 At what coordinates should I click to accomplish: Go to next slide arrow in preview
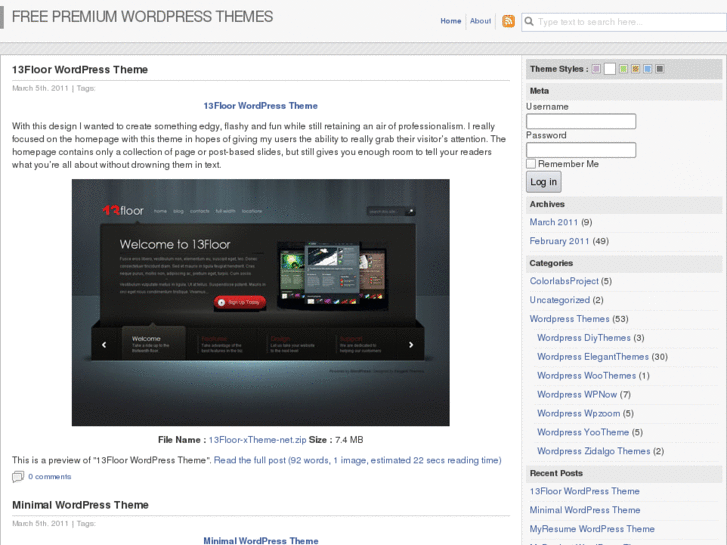tap(411, 345)
